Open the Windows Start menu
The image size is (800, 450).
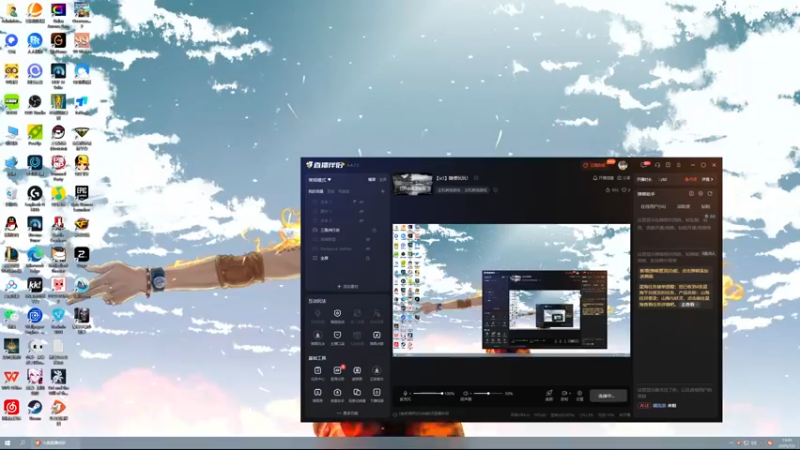[x=7, y=443]
